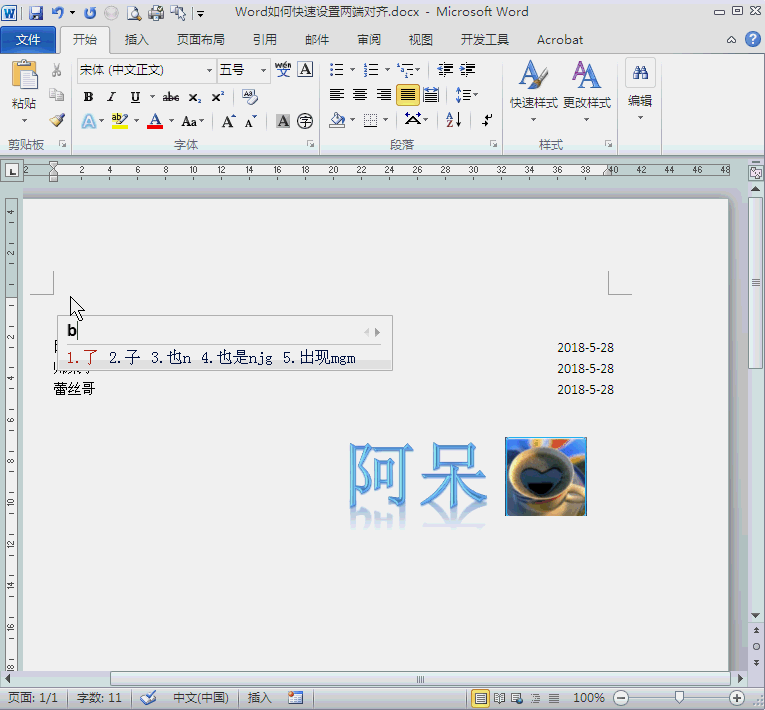The width and height of the screenshot is (765, 710).
Task: Show or hide paragraph marks
Action: click(x=487, y=120)
